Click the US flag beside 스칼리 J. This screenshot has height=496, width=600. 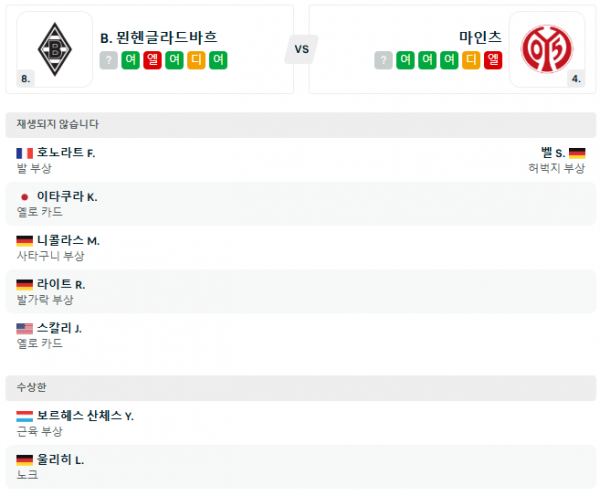tap(25, 328)
